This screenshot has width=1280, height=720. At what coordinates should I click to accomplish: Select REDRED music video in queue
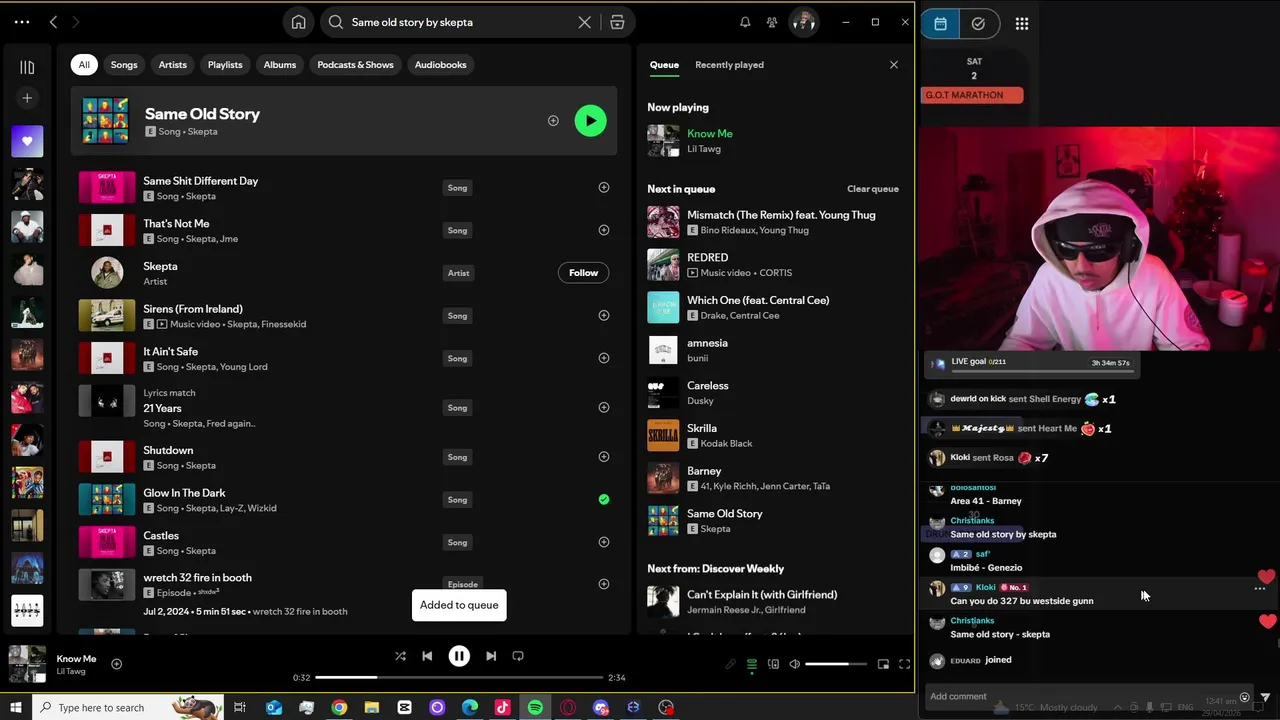coord(773,265)
